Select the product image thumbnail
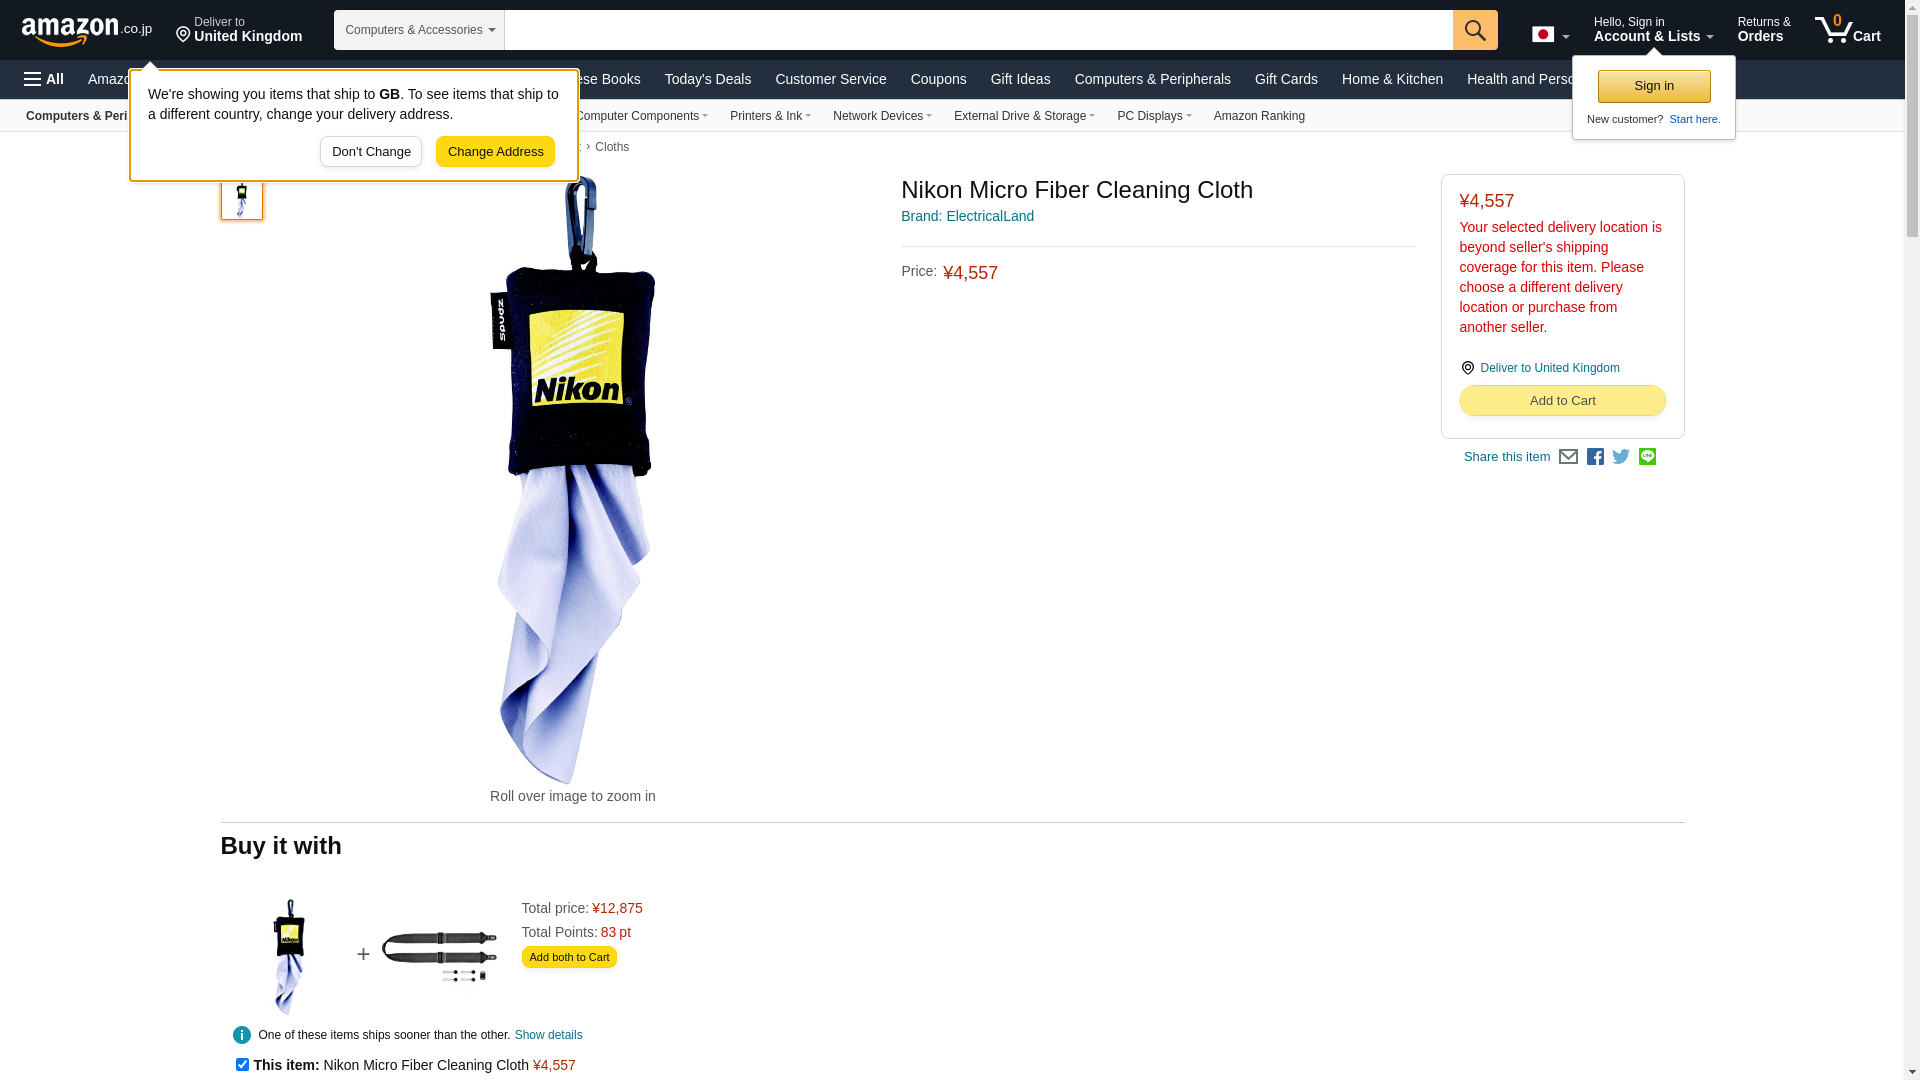The width and height of the screenshot is (1920, 1080). point(242,197)
